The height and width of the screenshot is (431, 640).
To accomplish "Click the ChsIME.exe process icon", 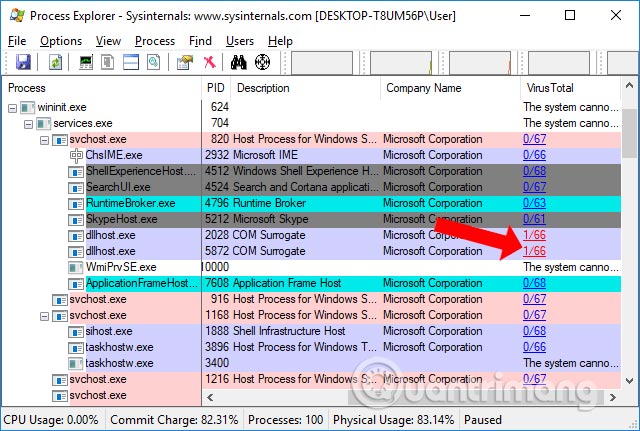I will 76,156.
